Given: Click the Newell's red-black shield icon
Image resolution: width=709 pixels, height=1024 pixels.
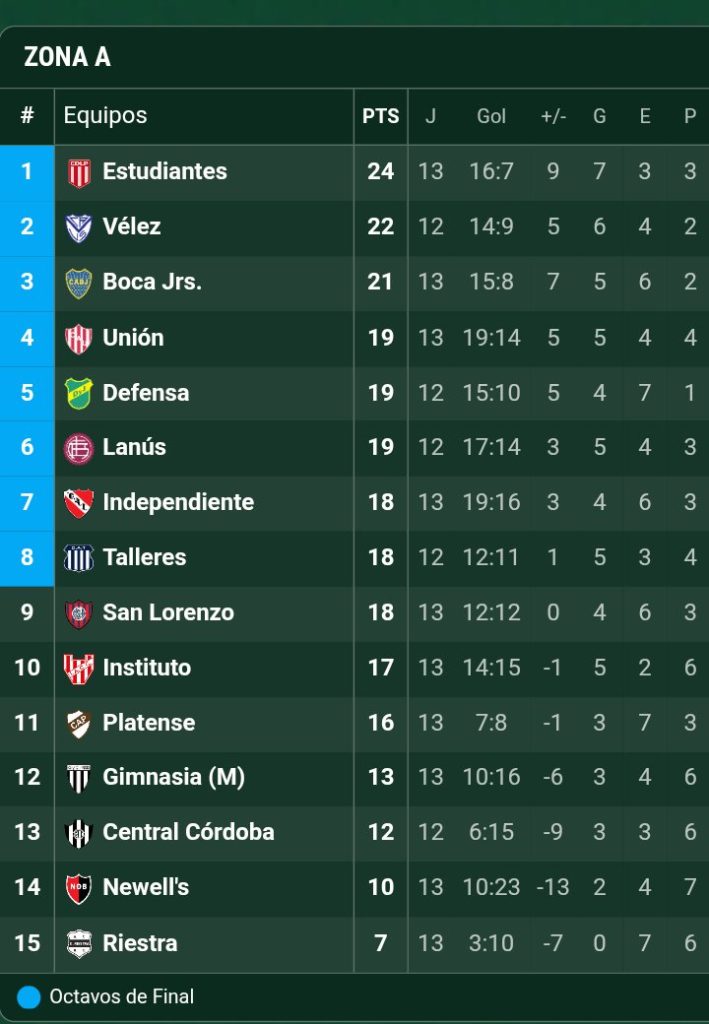Looking at the screenshot, I should [78, 887].
